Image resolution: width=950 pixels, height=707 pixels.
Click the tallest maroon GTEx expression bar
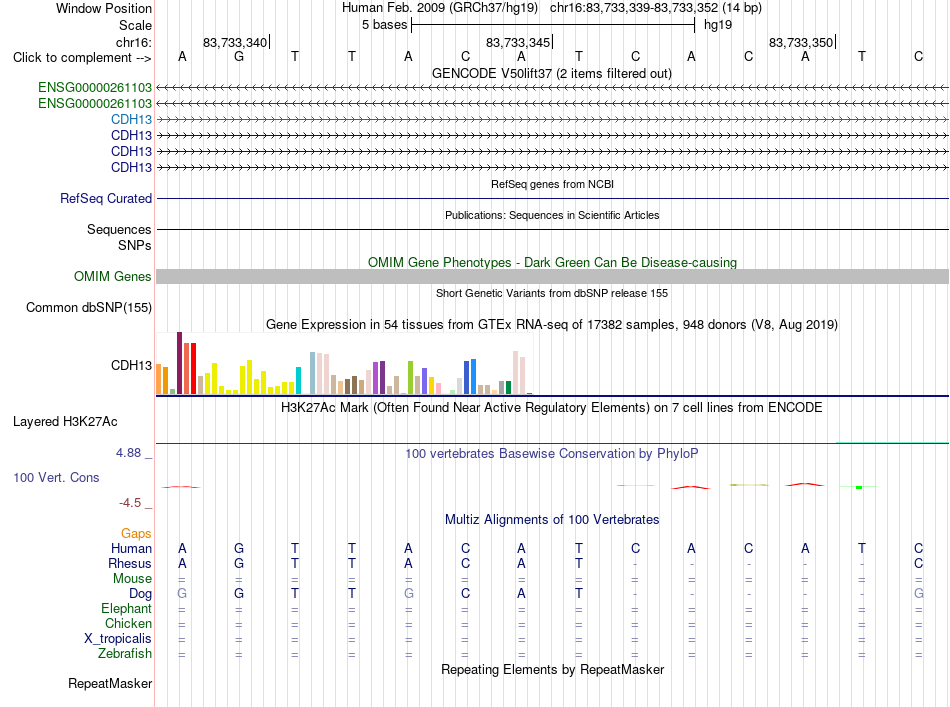point(179,363)
